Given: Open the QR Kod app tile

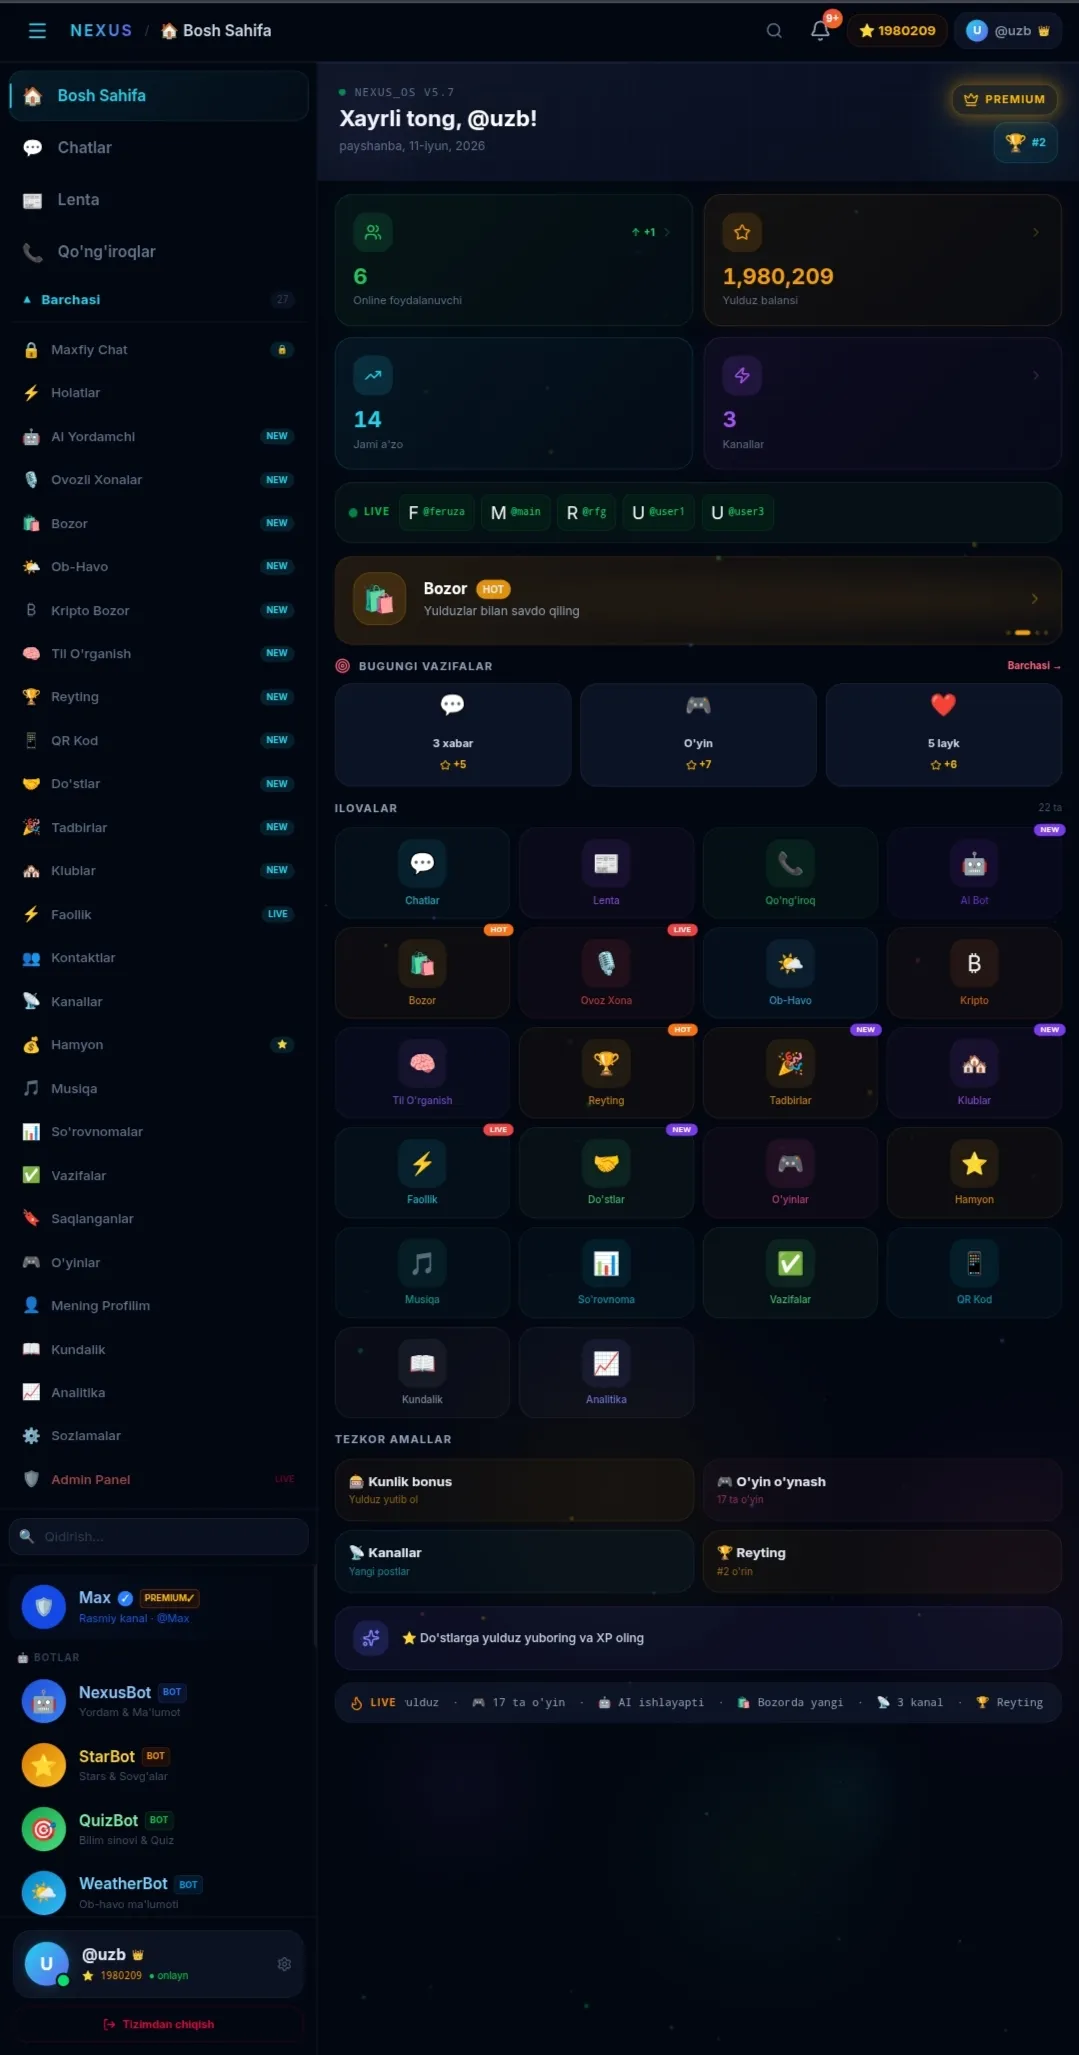Looking at the screenshot, I should [974, 1272].
